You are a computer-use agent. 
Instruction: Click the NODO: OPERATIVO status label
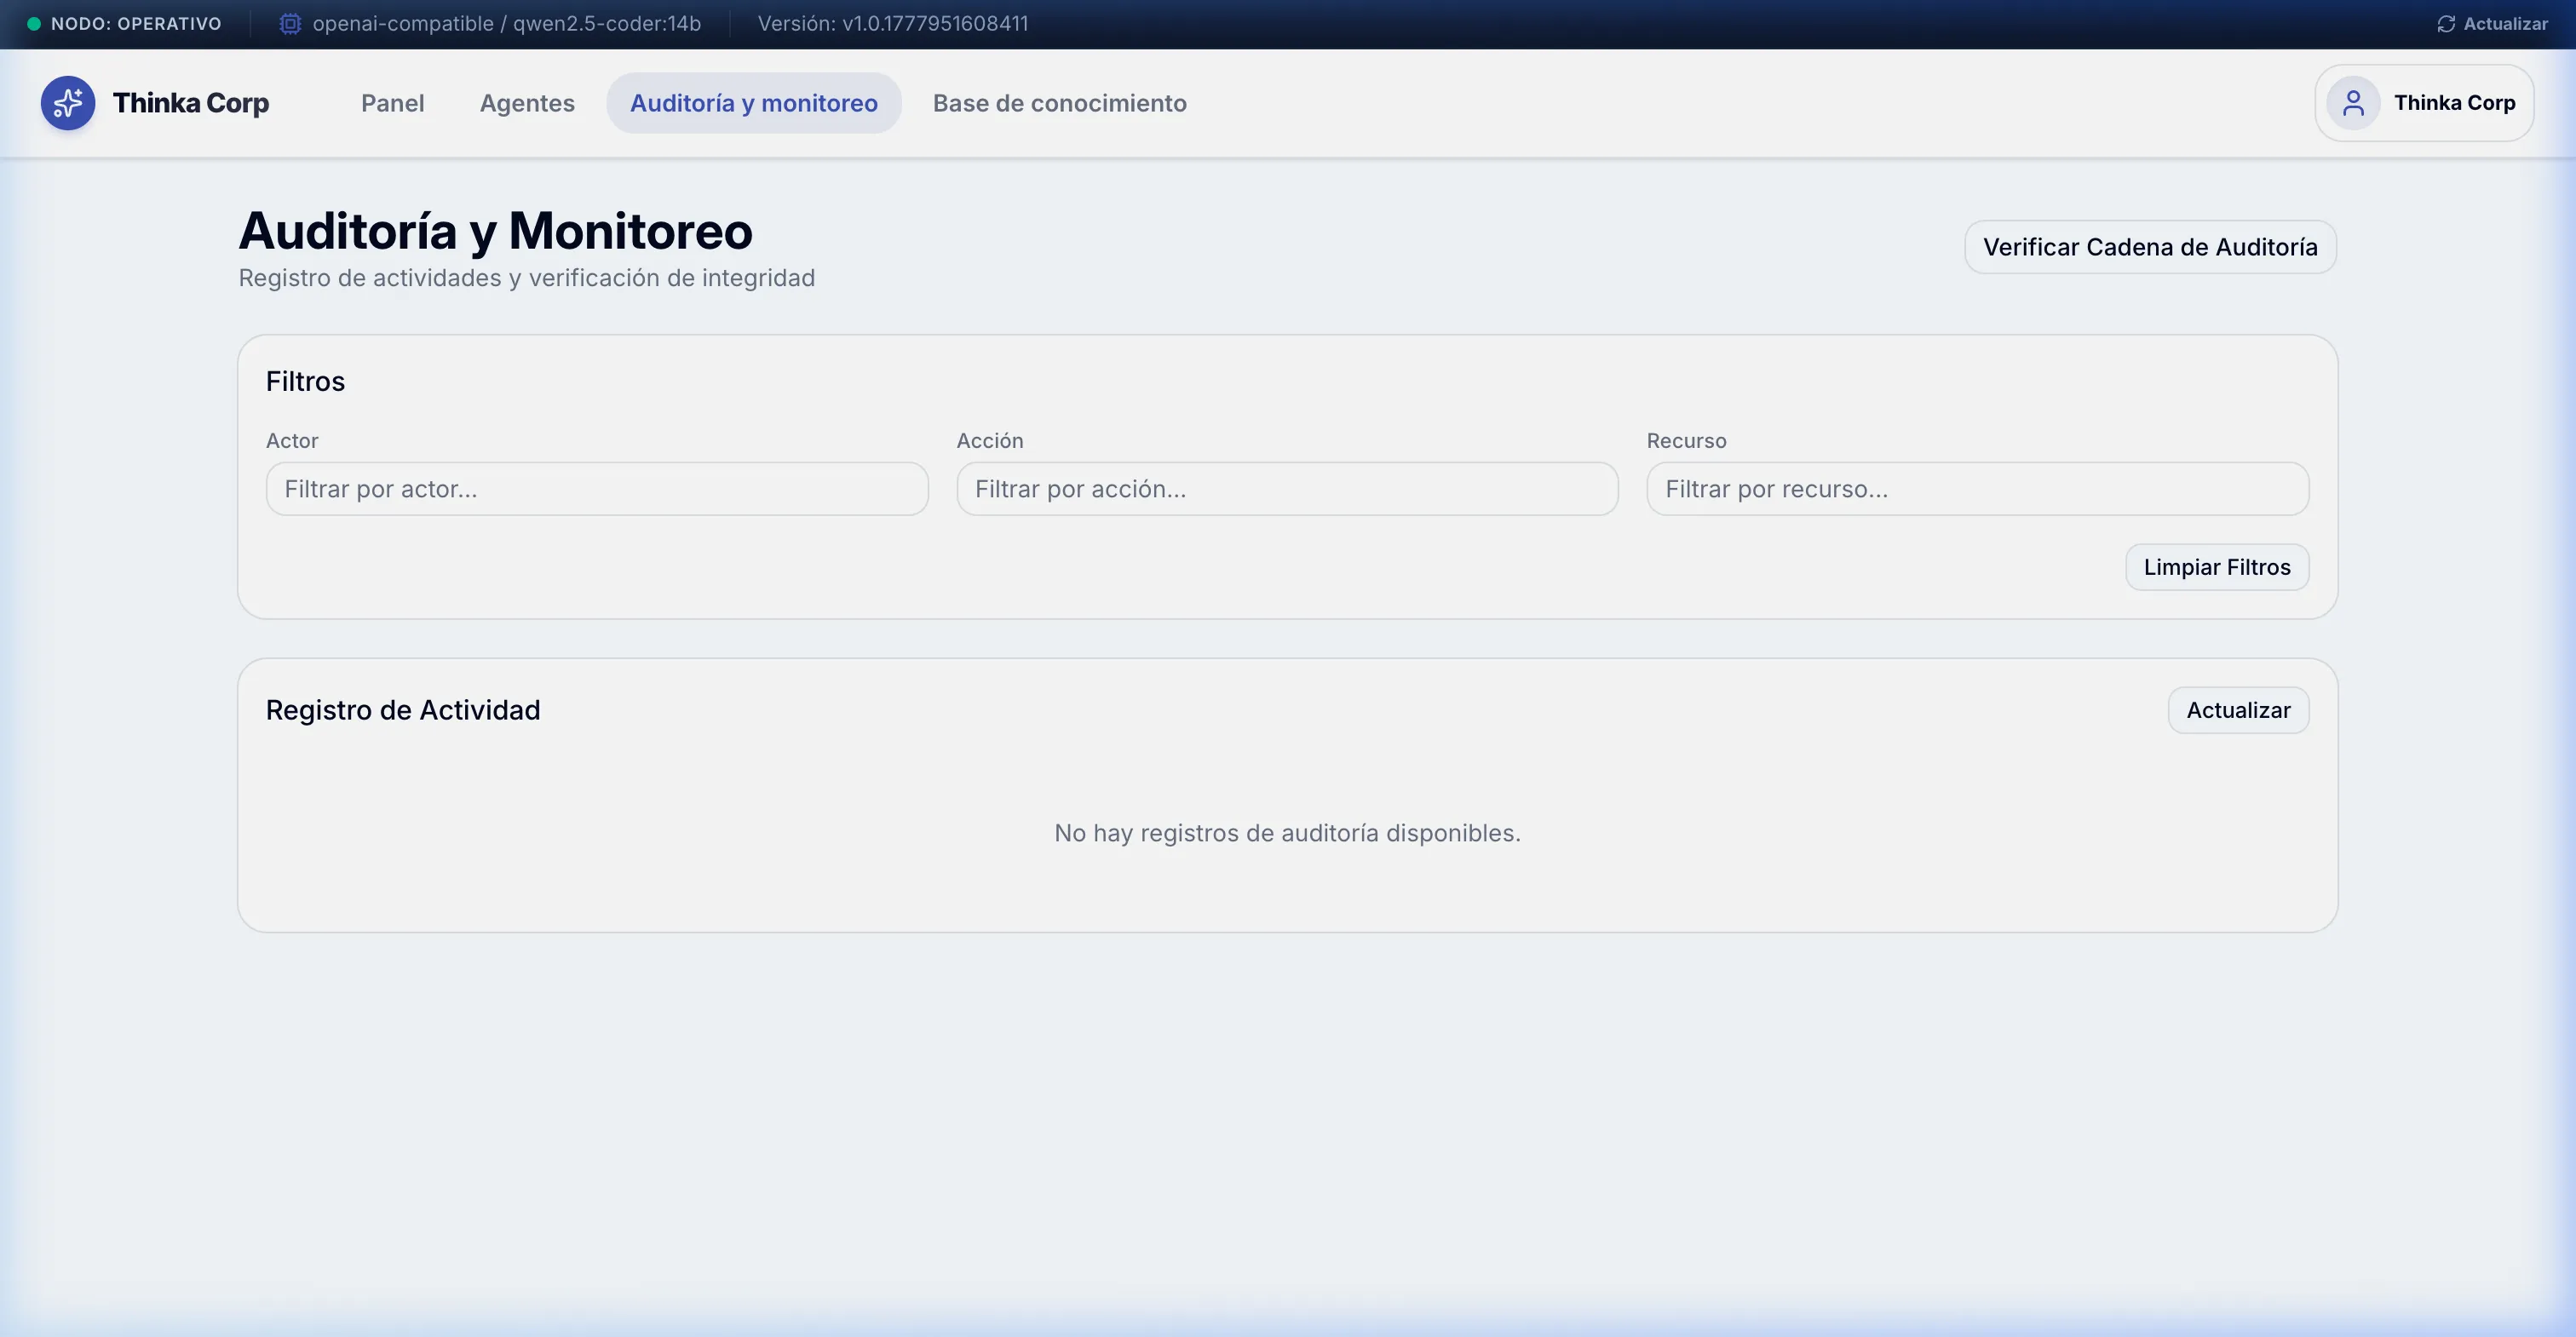pos(136,24)
